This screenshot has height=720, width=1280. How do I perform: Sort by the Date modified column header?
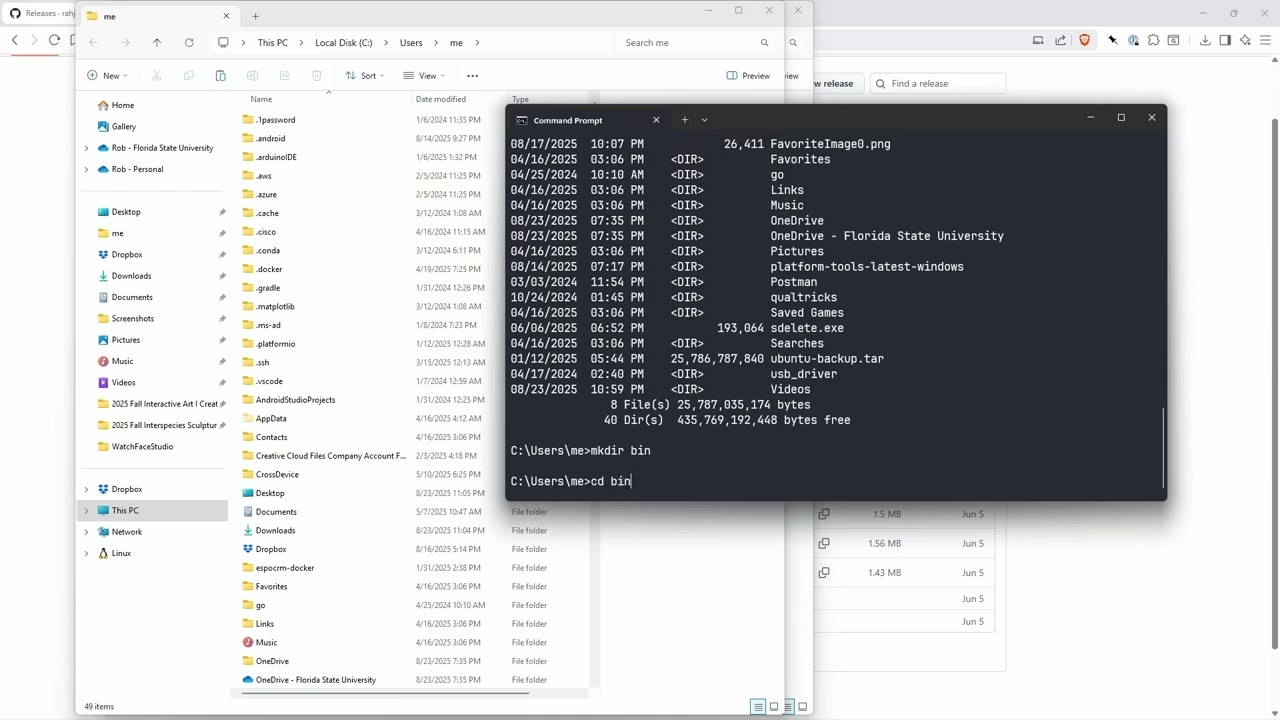click(x=440, y=99)
